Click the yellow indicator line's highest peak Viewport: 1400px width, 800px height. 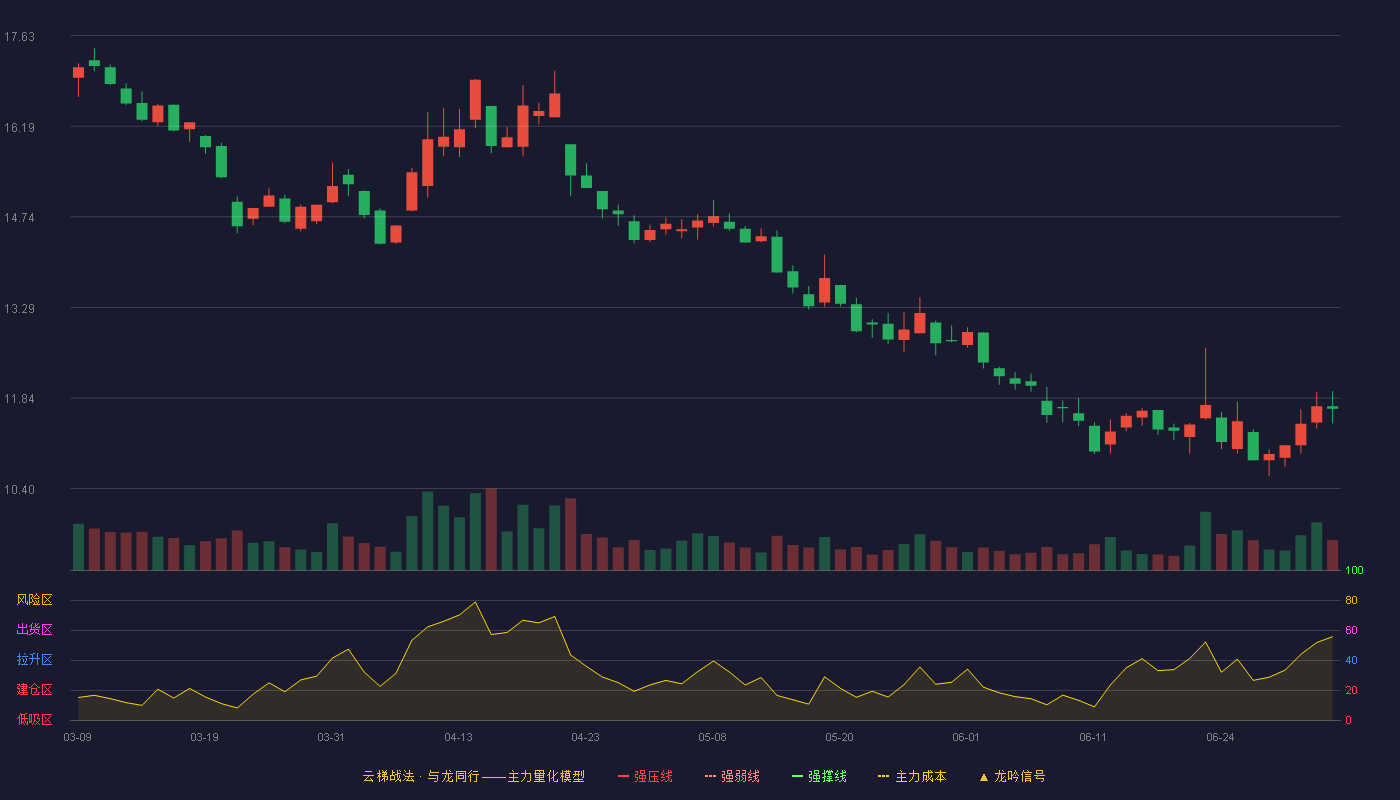[x=475, y=602]
